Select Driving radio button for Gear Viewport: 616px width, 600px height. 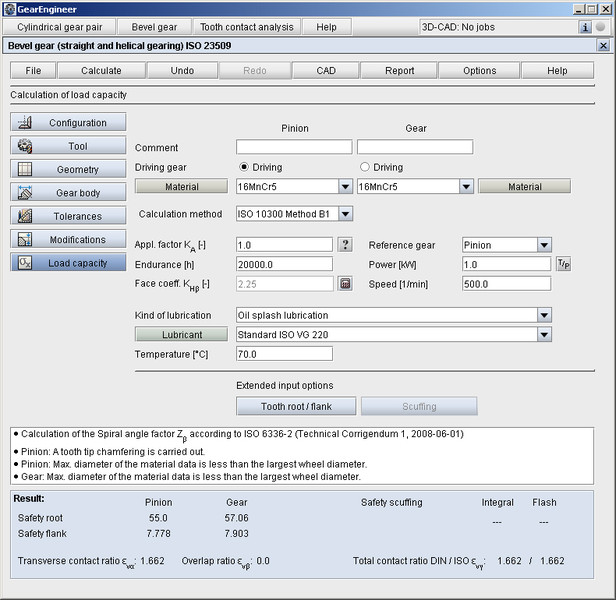(364, 167)
